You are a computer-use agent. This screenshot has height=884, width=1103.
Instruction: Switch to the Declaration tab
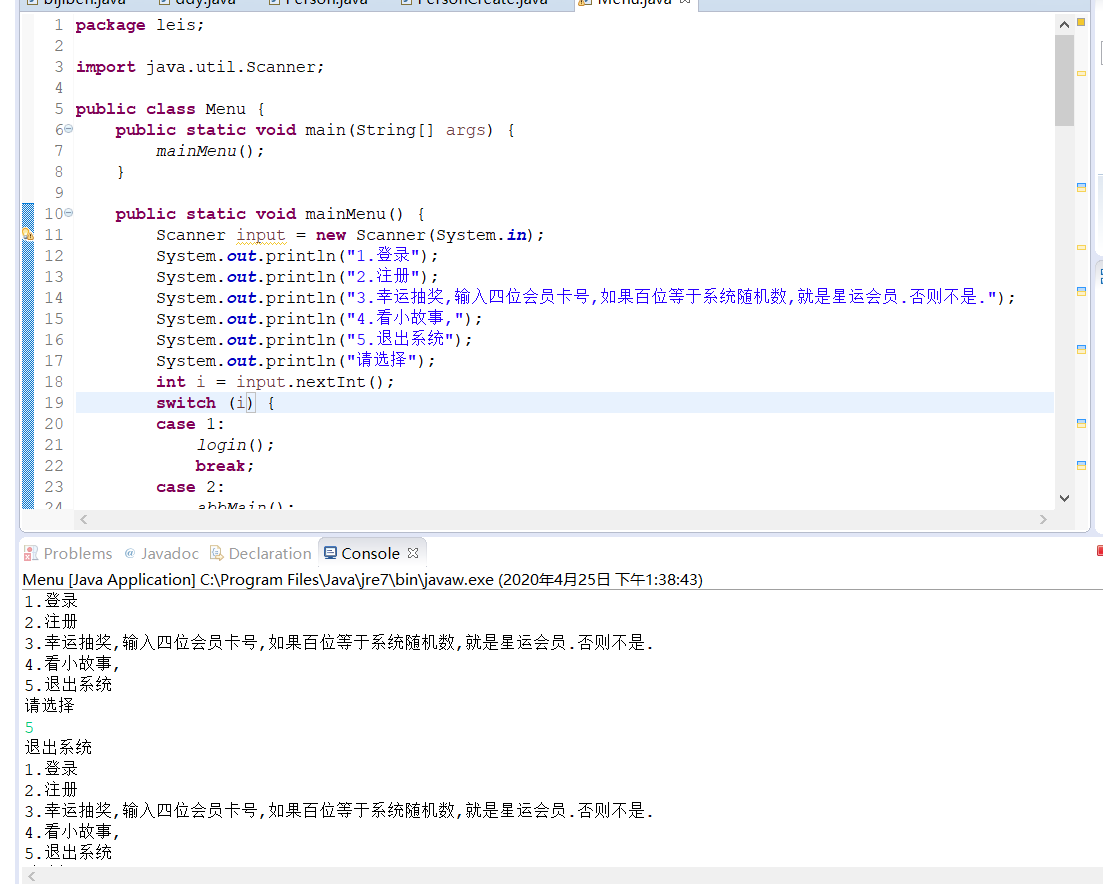[x=261, y=553]
